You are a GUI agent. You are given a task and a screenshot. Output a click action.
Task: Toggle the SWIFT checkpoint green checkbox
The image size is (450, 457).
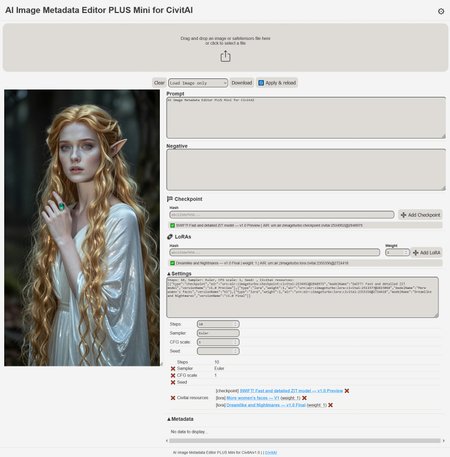pos(173,226)
